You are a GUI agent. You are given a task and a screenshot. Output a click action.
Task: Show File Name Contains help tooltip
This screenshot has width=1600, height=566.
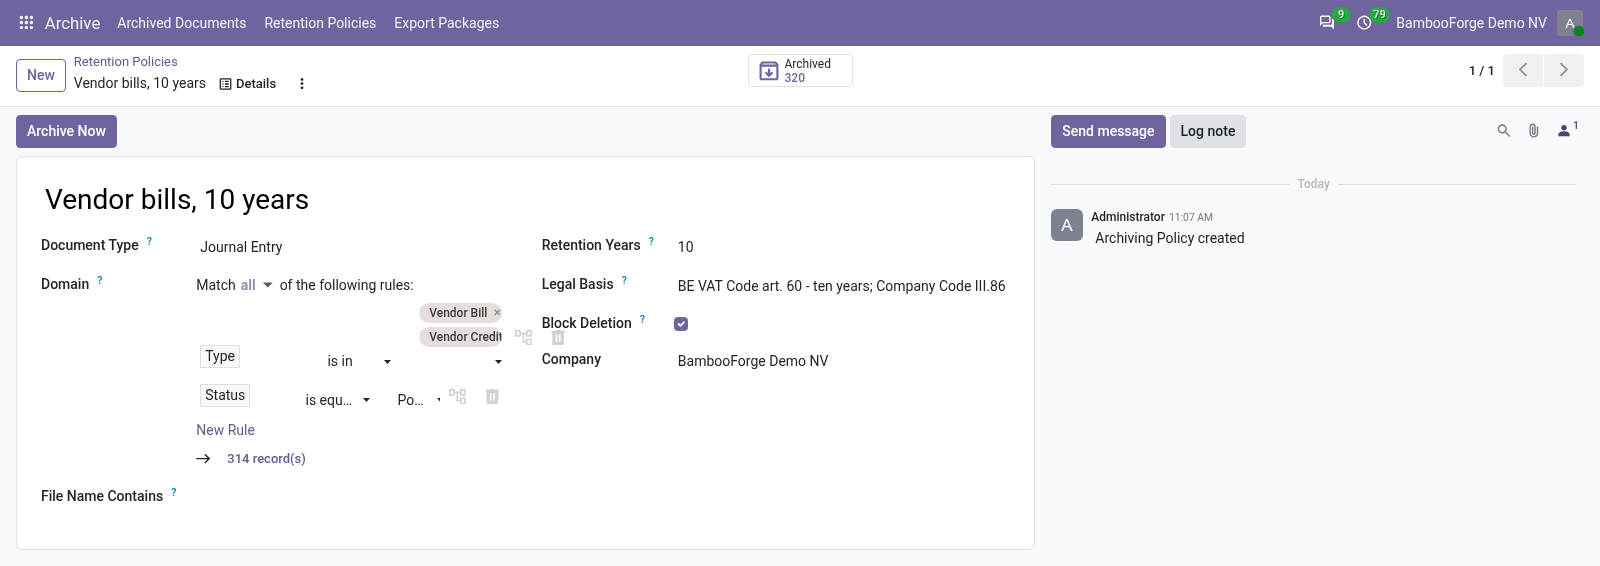coord(174,492)
